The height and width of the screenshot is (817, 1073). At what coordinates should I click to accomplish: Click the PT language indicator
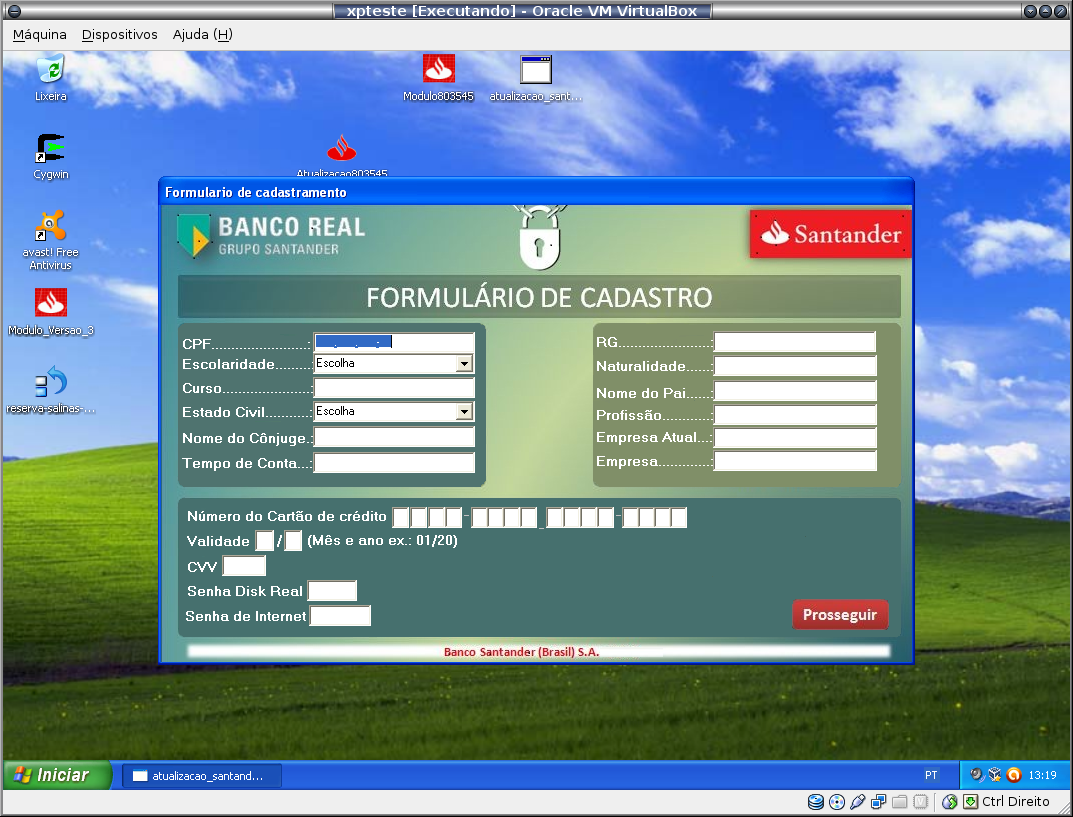931,775
